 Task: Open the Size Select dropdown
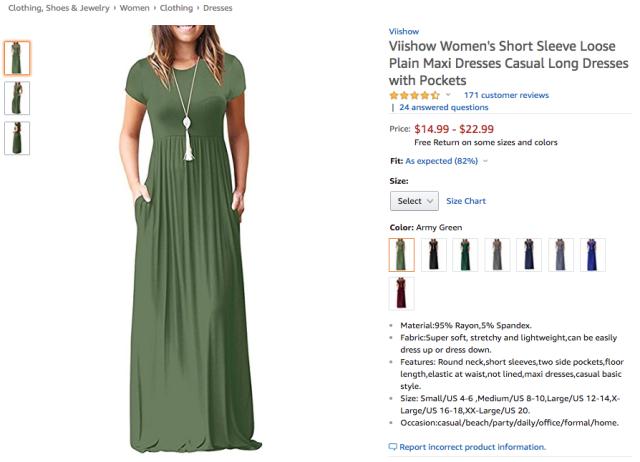click(x=414, y=201)
